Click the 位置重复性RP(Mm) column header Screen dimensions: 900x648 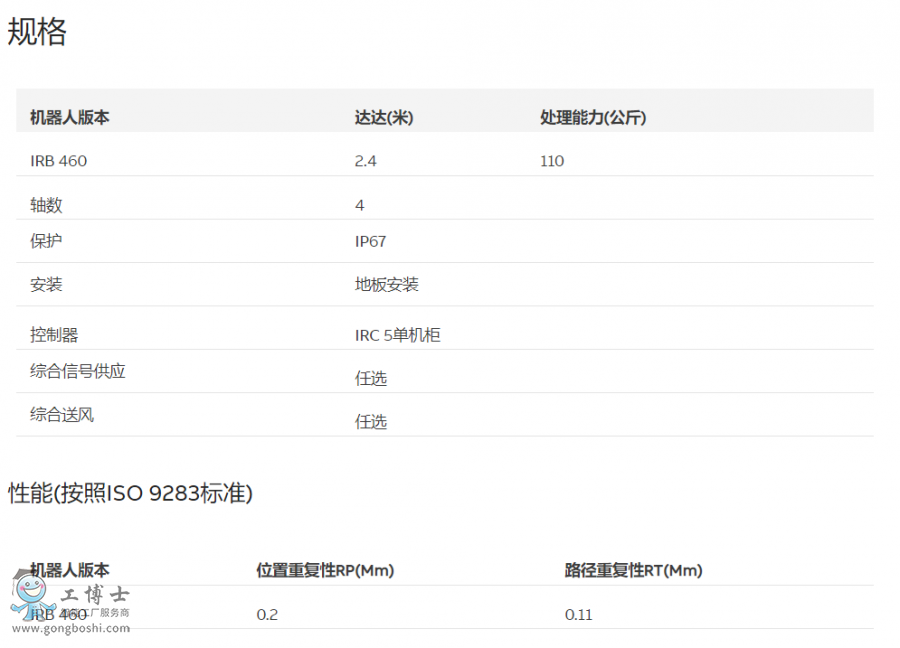coord(325,571)
